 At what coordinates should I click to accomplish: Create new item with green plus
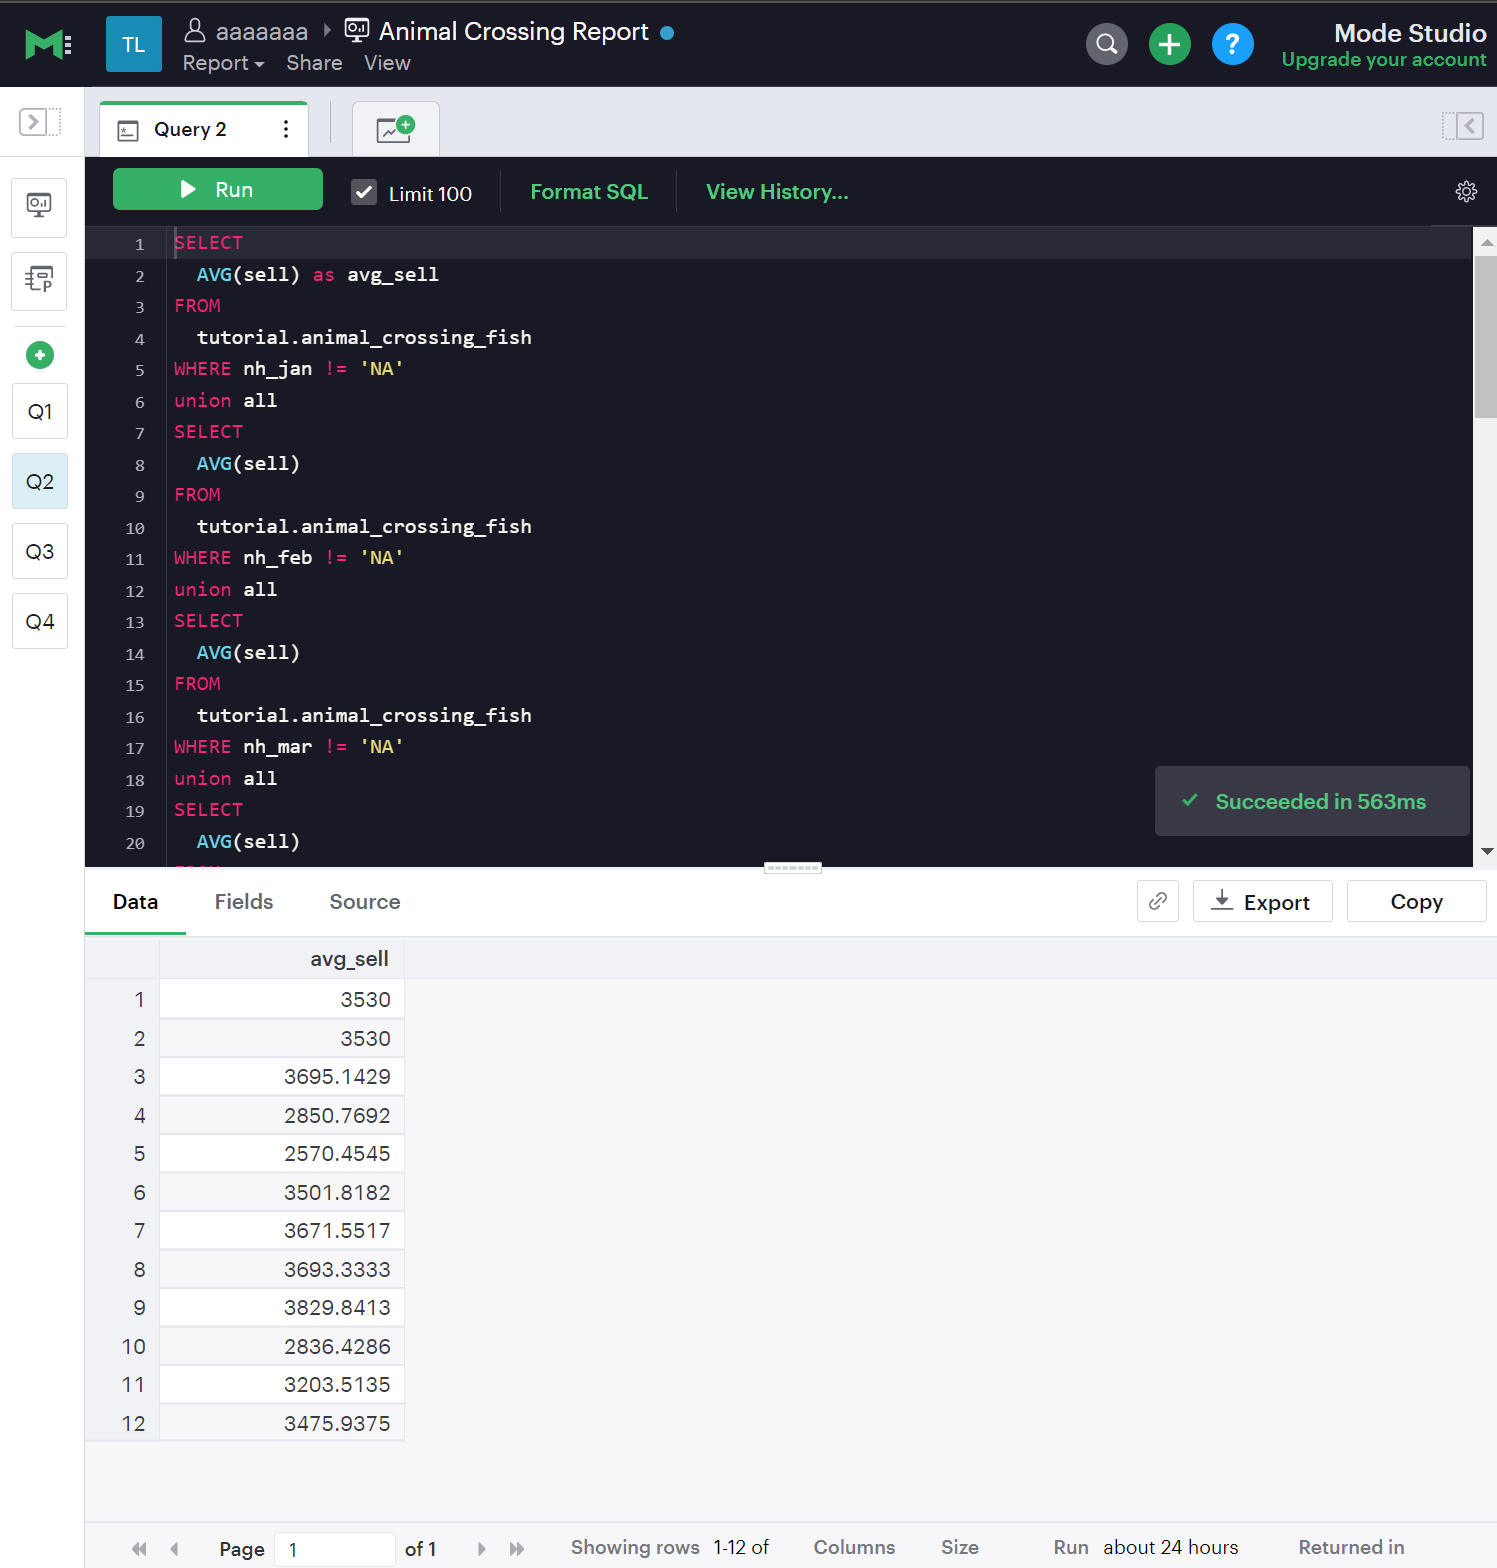pos(1169,44)
